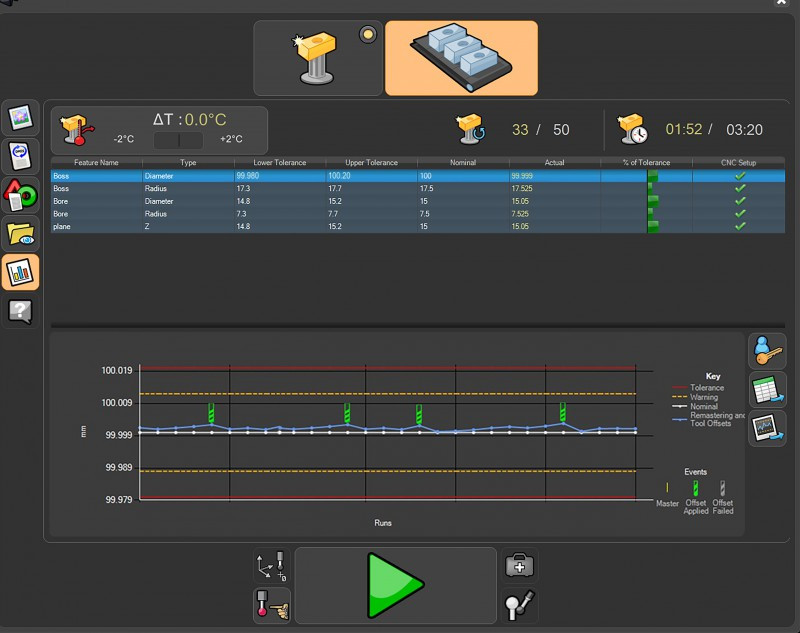
Task: Sort by the Upper Tolerance column header
Action: point(371,163)
